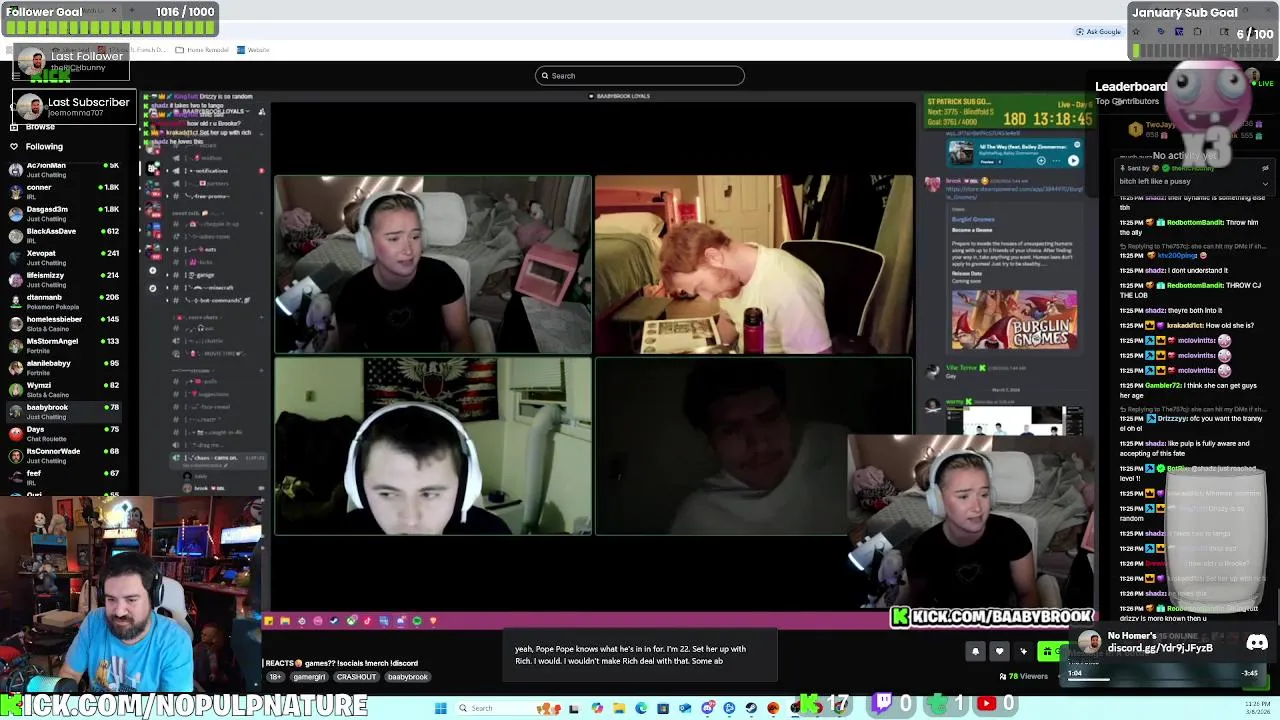Select the Discord bot-commands channel
The height and width of the screenshot is (720, 1280).
[212, 300]
